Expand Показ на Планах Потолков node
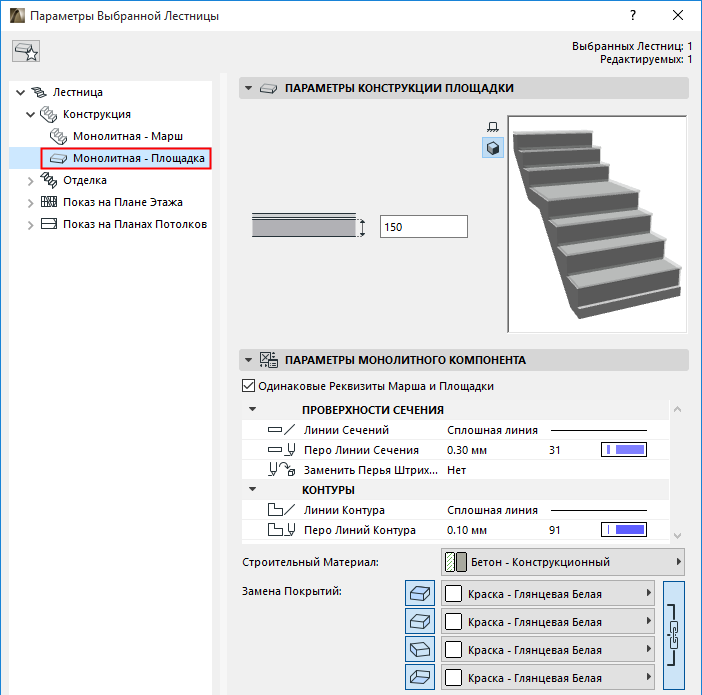Screen dimensions: 702x695 point(30,225)
